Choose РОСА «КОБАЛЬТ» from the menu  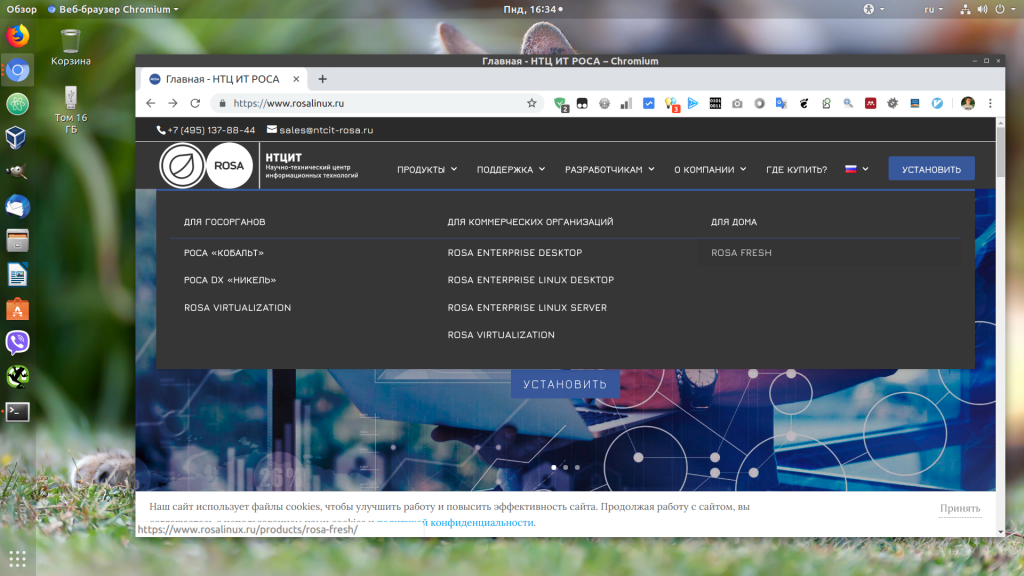coord(224,253)
